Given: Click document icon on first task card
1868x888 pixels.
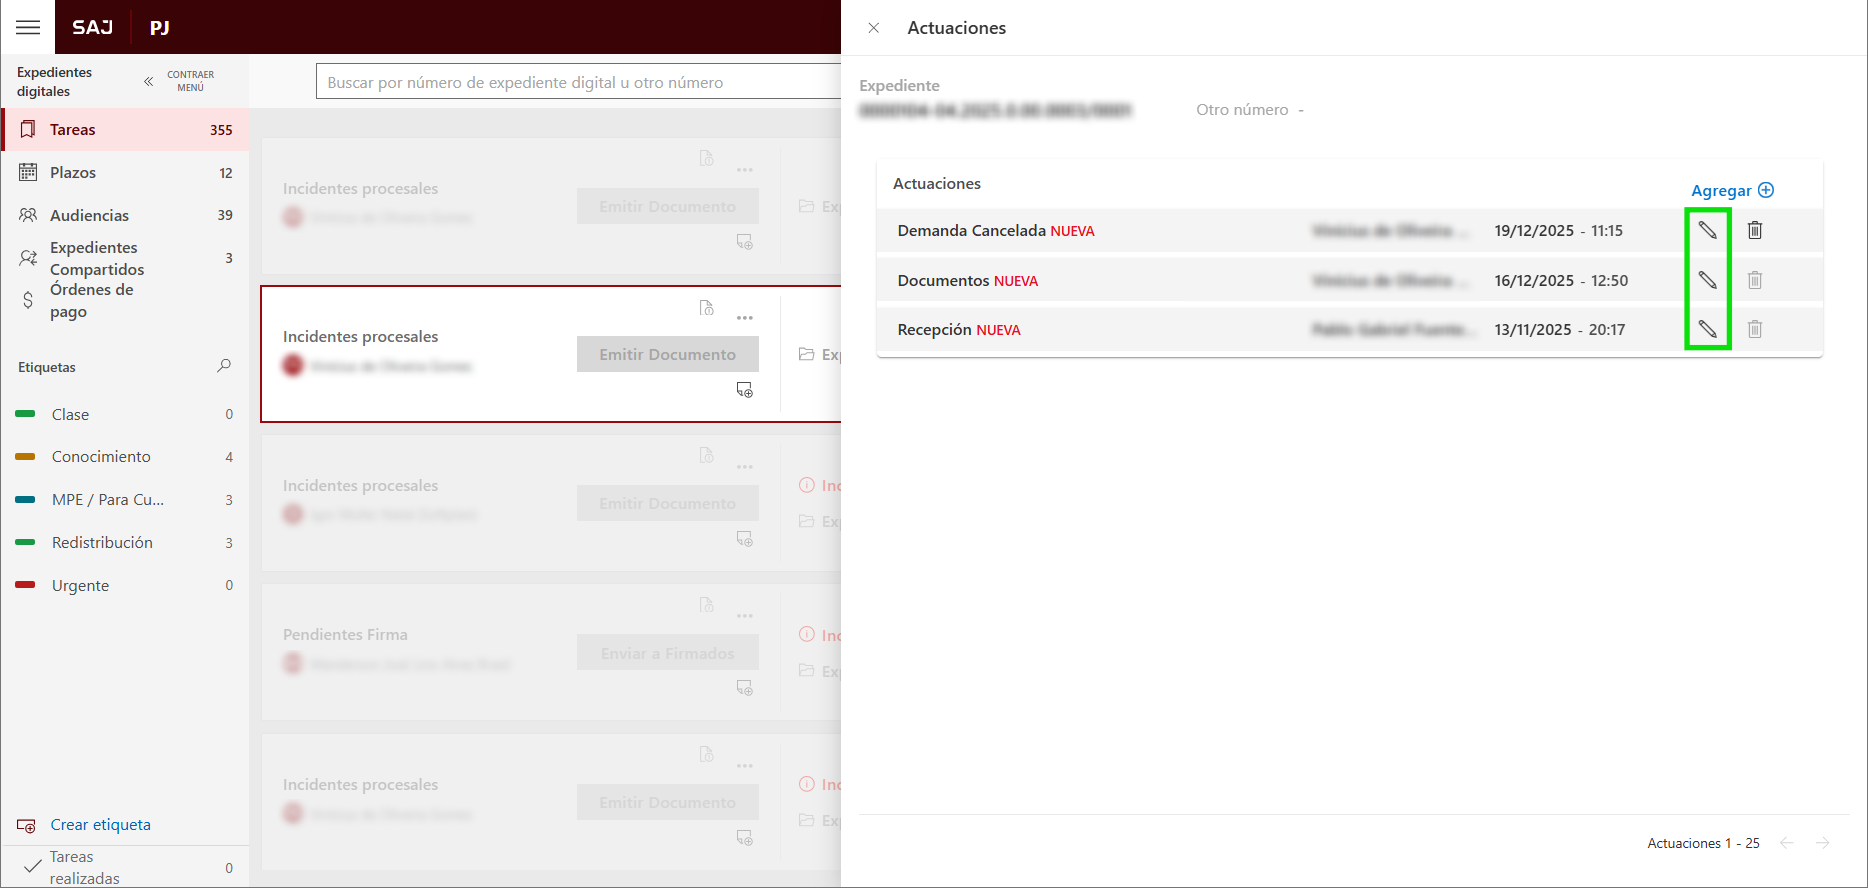Looking at the screenshot, I should tap(707, 159).
